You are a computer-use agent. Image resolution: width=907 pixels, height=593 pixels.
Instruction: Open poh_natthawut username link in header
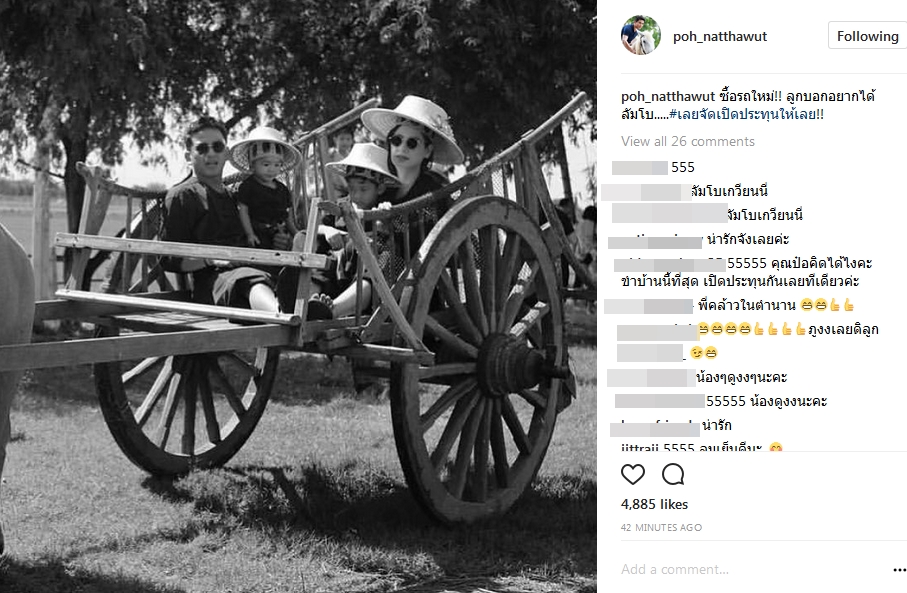pyautogui.click(x=720, y=36)
